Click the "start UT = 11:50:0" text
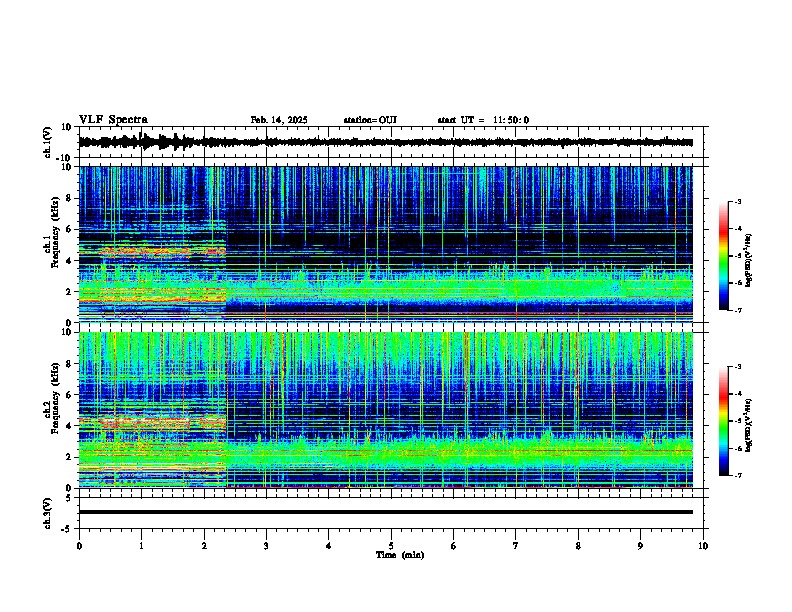792x612 pixels. pyautogui.click(x=483, y=120)
